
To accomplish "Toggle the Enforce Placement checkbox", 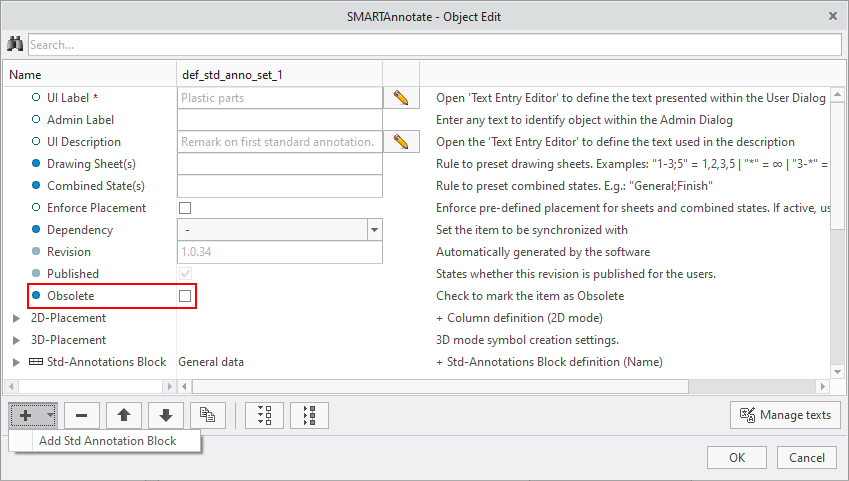I will pyautogui.click(x=185, y=208).
